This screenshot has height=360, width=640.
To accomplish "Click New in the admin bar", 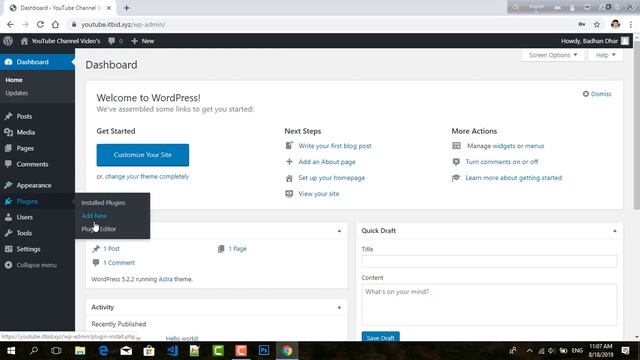I will [142, 41].
